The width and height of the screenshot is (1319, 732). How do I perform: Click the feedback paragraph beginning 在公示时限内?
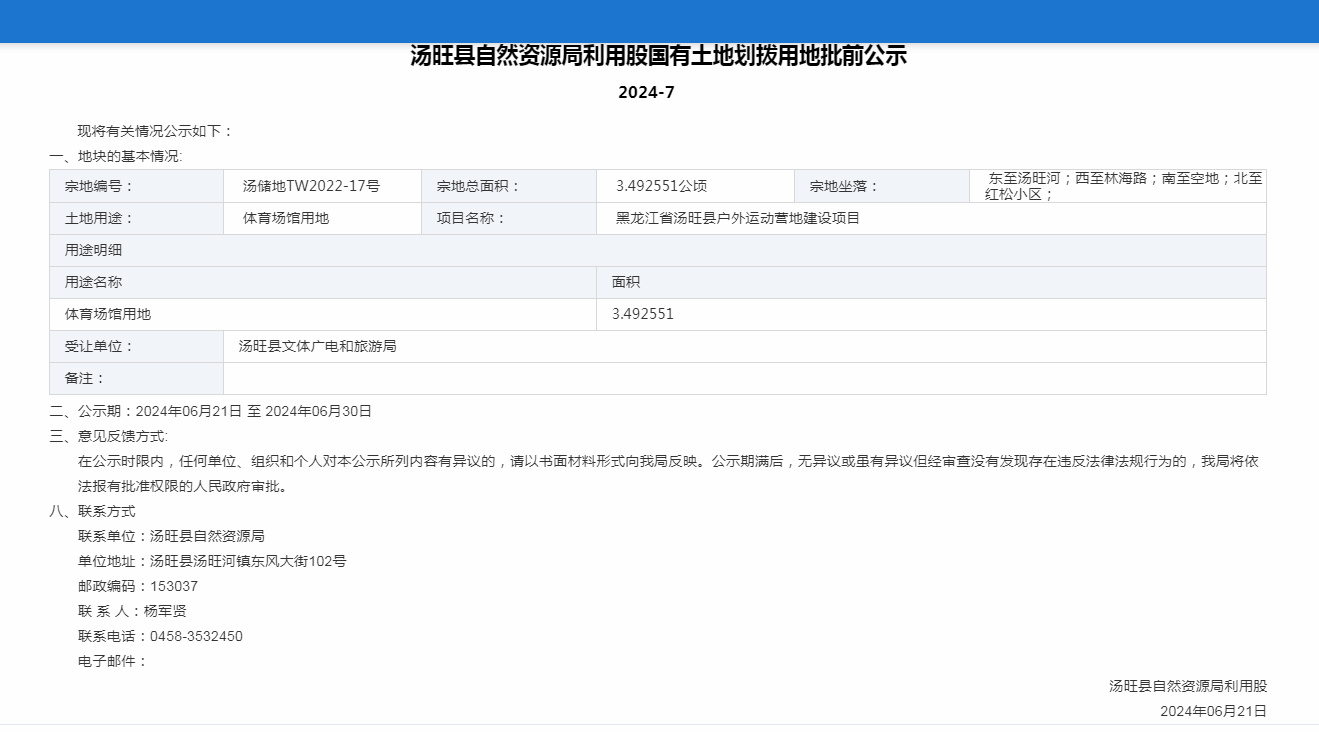click(x=668, y=475)
